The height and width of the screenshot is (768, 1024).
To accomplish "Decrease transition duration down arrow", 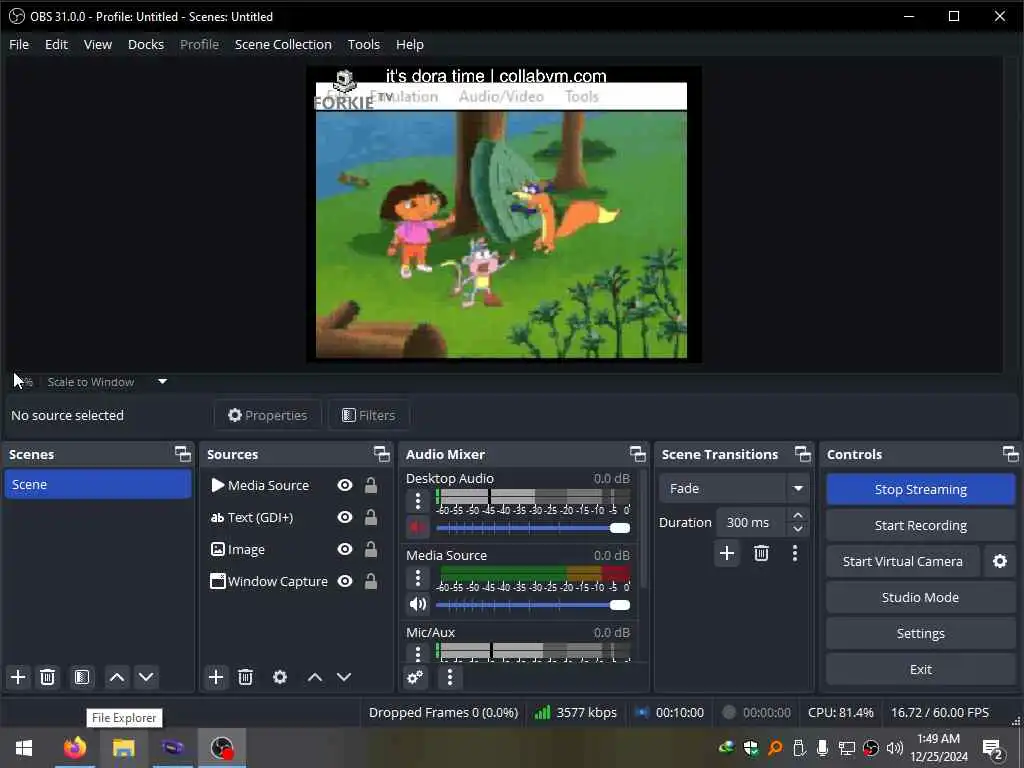I will click(x=798, y=529).
